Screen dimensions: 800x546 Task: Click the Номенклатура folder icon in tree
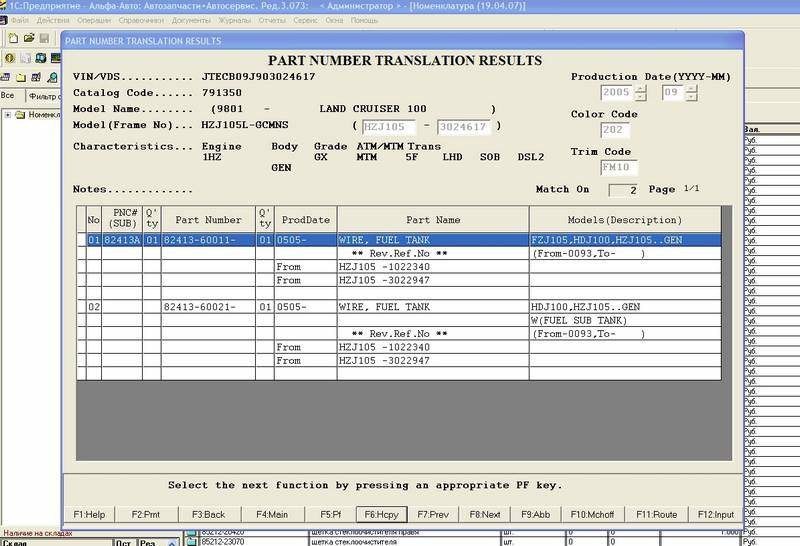20,115
